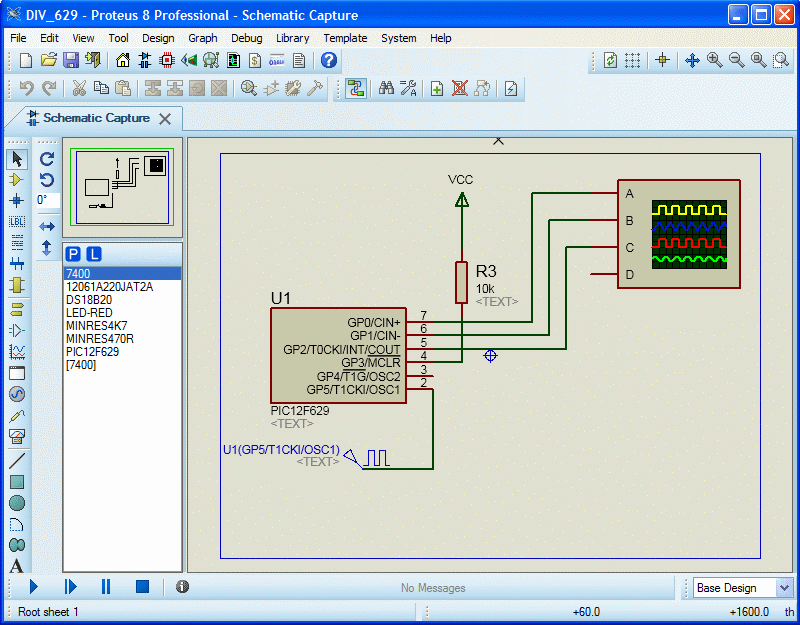Select MINRES4K7 in the device list

(122, 326)
